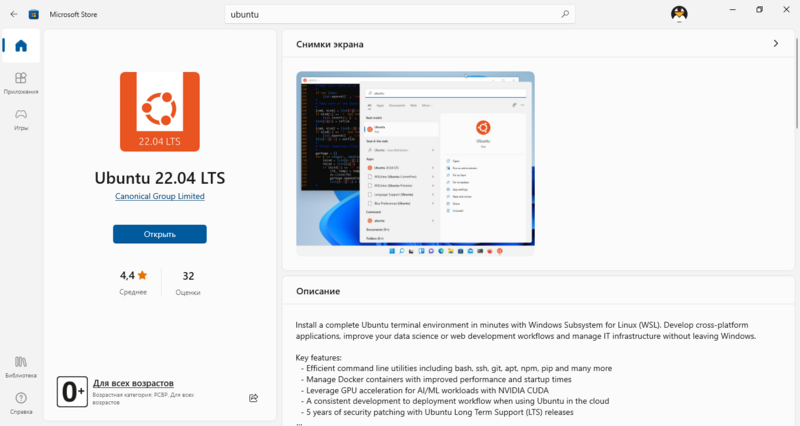Click the Microsoft Store logo icon

pyautogui.click(x=34, y=14)
